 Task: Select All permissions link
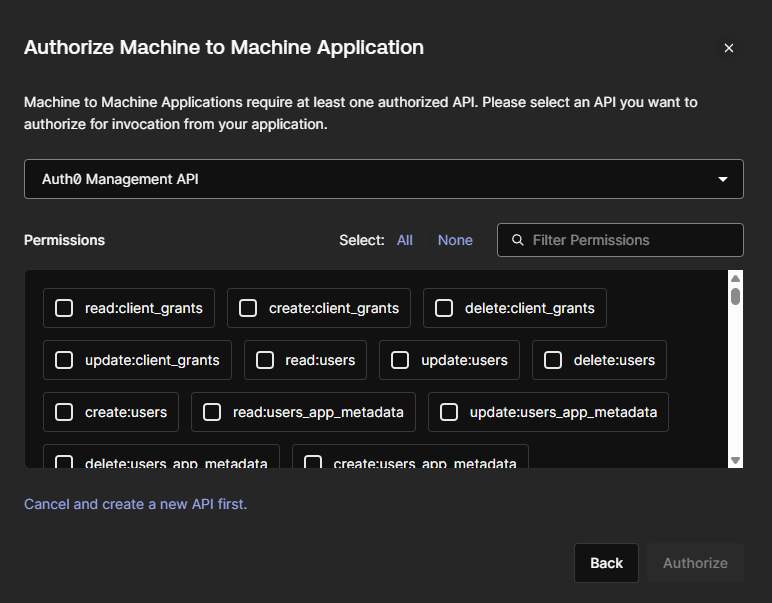[x=405, y=240]
